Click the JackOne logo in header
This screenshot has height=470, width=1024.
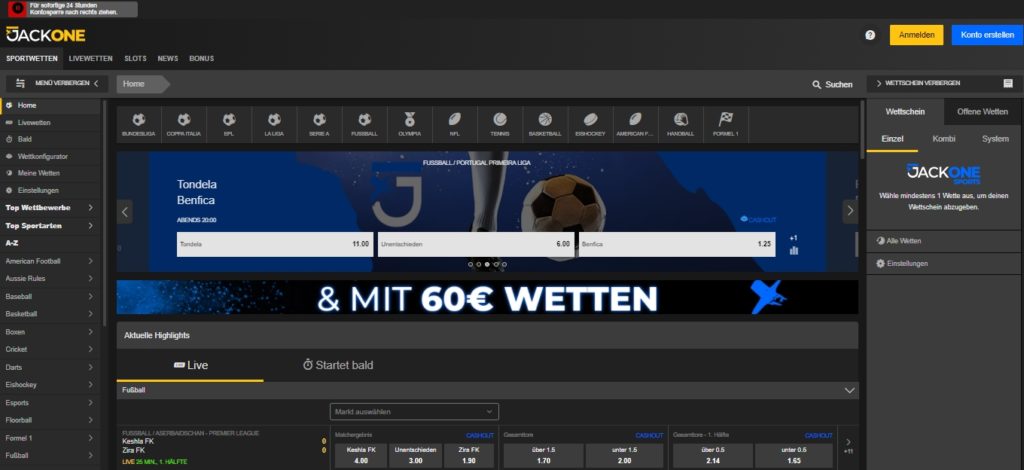point(46,35)
